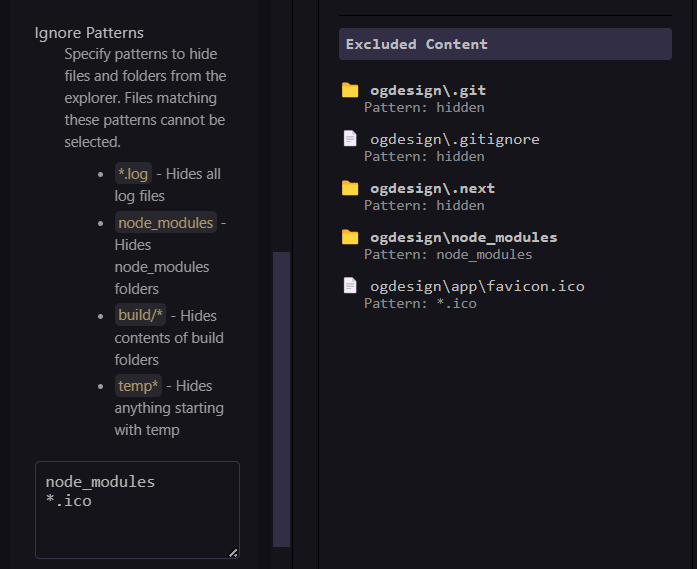The width and height of the screenshot is (697, 569).
Task: Click the temp* example pattern chip
Action: (138, 386)
